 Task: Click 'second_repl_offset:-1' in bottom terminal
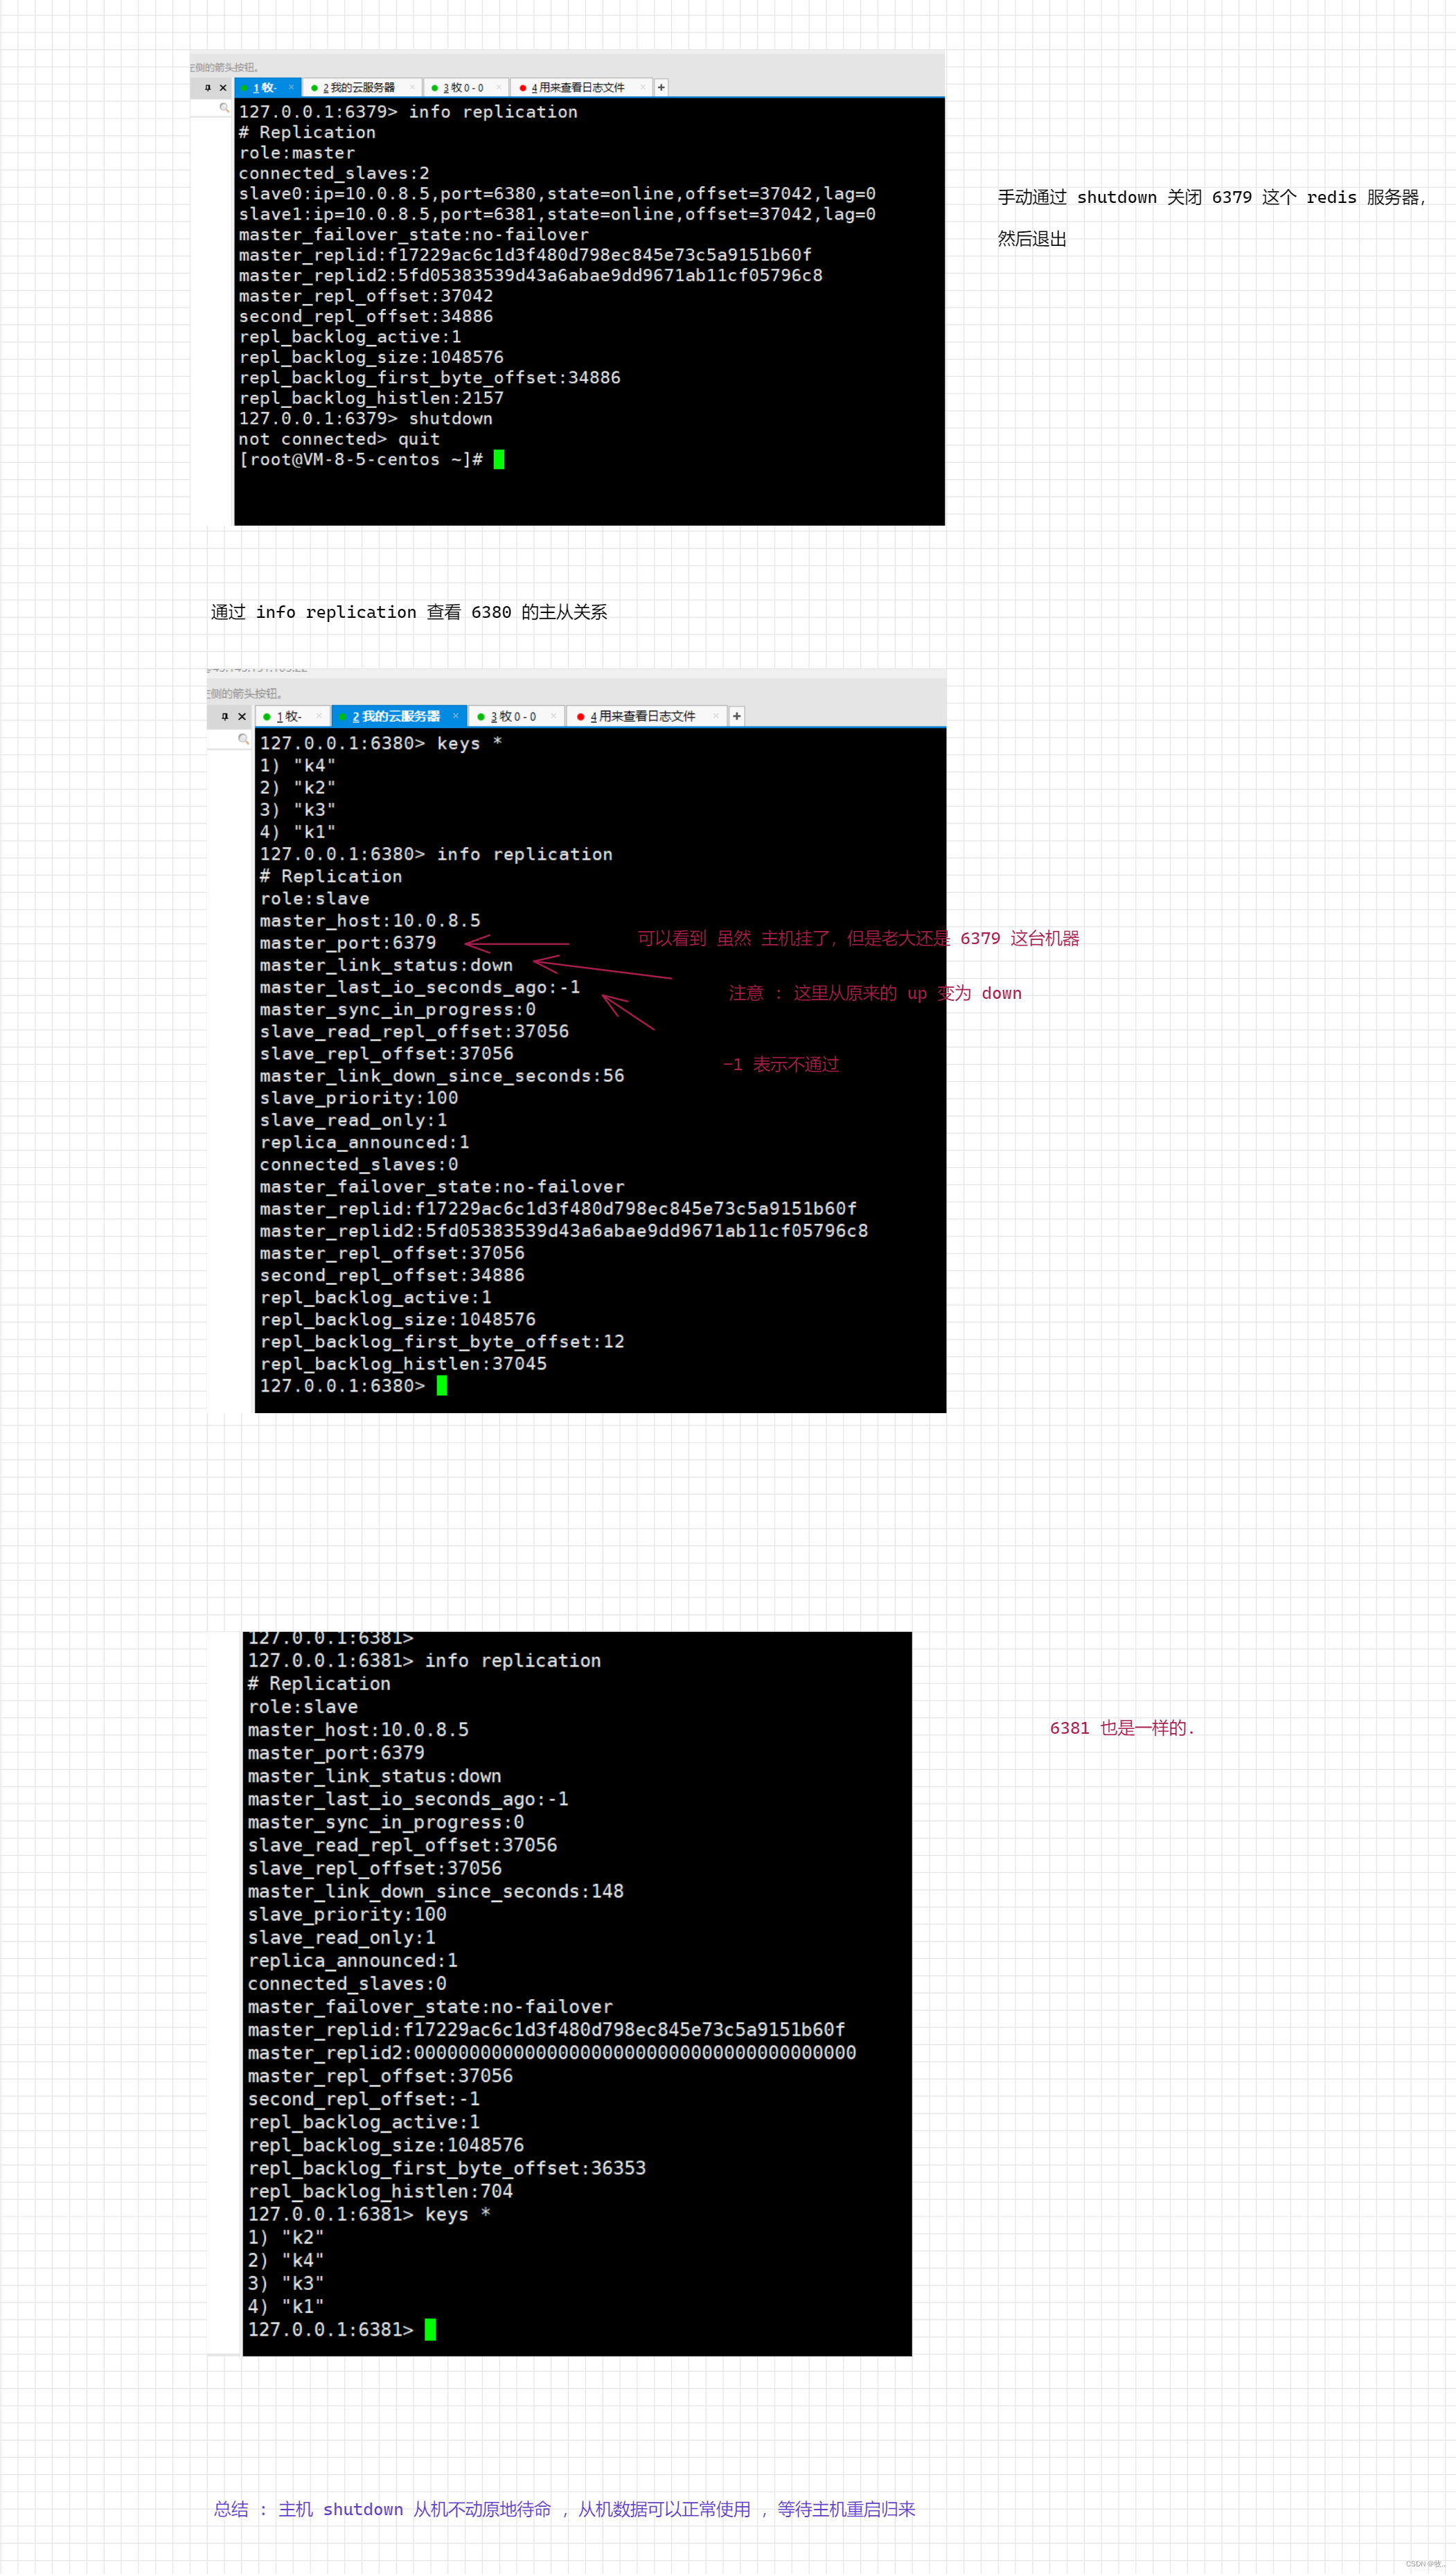[364, 2099]
